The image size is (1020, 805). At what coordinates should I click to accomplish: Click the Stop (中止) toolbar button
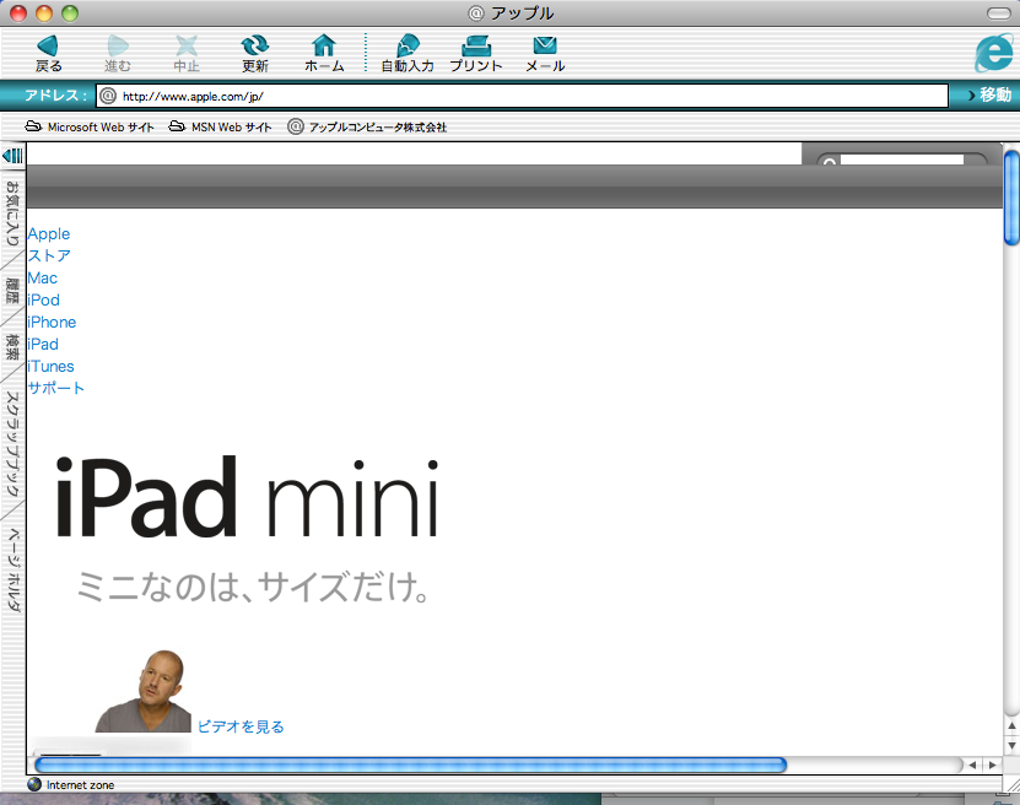coord(187,53)
